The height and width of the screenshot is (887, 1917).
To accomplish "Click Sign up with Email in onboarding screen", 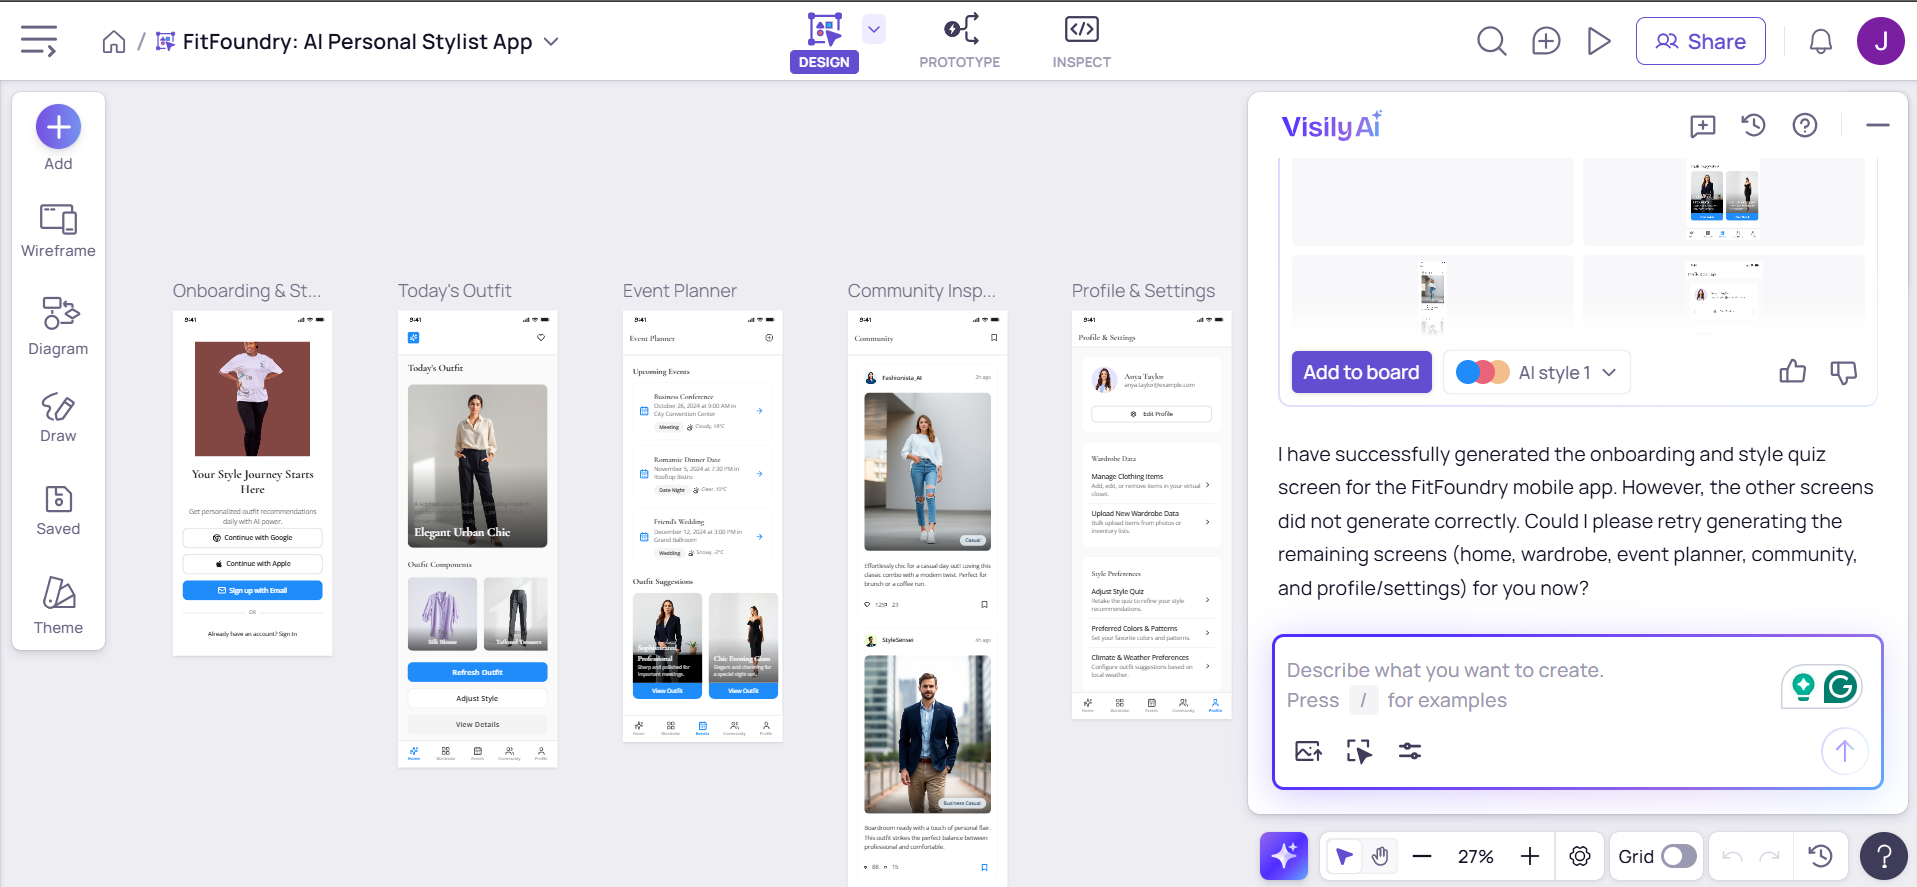I will (x=252, y=590).
